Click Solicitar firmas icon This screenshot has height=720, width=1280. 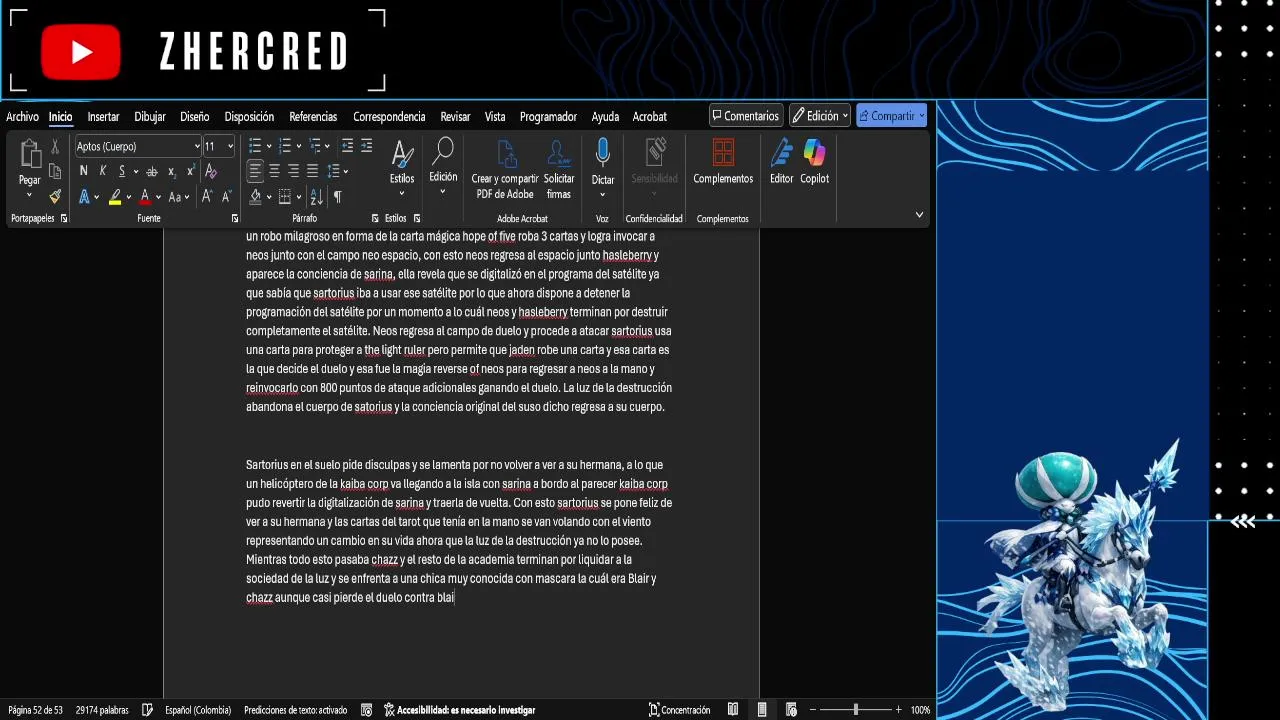click(x=559, y=169)
